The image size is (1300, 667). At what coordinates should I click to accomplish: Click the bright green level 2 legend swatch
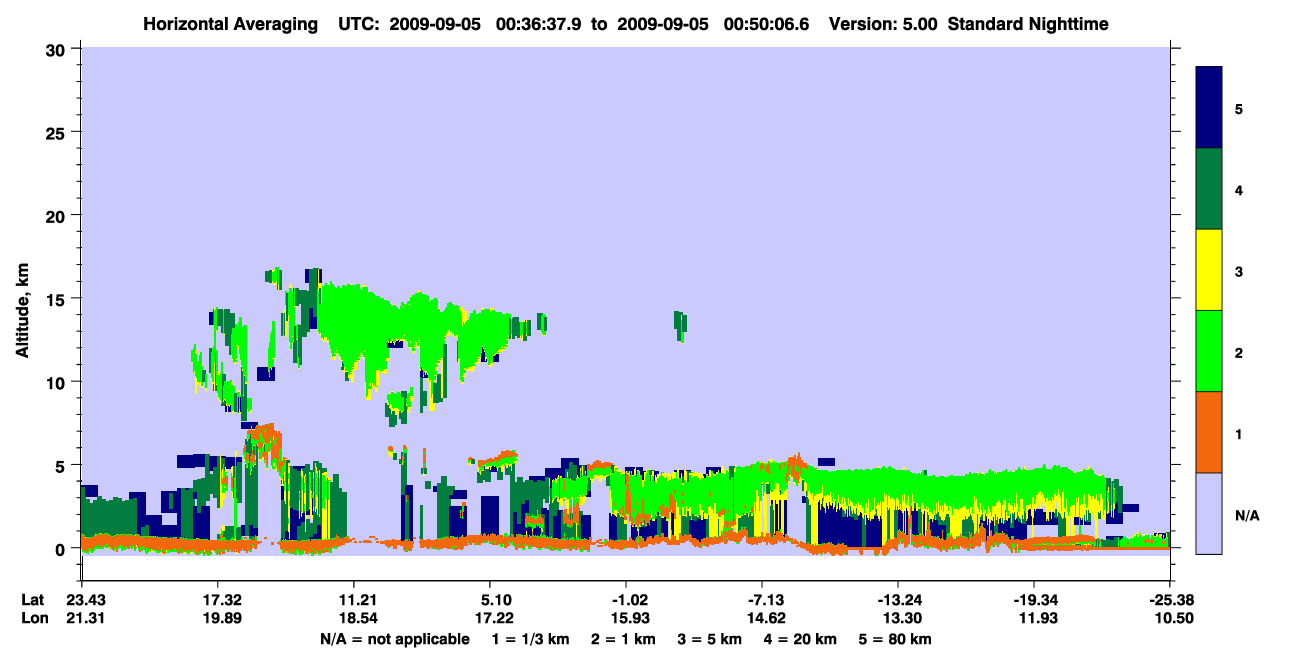pos(1209,351)
